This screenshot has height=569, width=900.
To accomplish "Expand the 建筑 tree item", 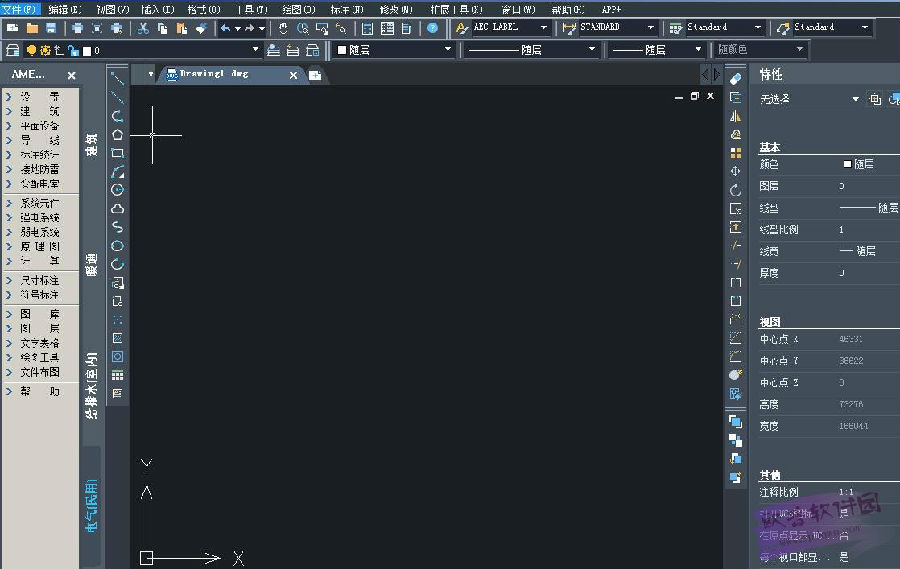I will [40, 111].
